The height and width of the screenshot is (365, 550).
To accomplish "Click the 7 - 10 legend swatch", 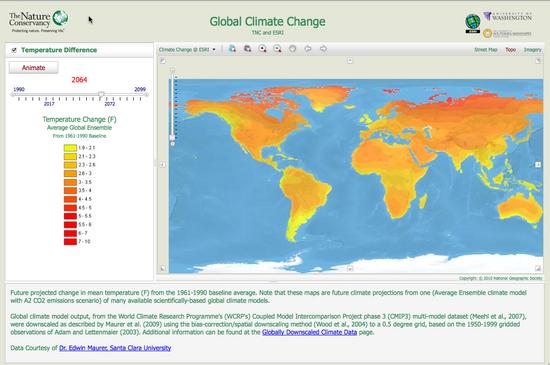I will [70, 242].
